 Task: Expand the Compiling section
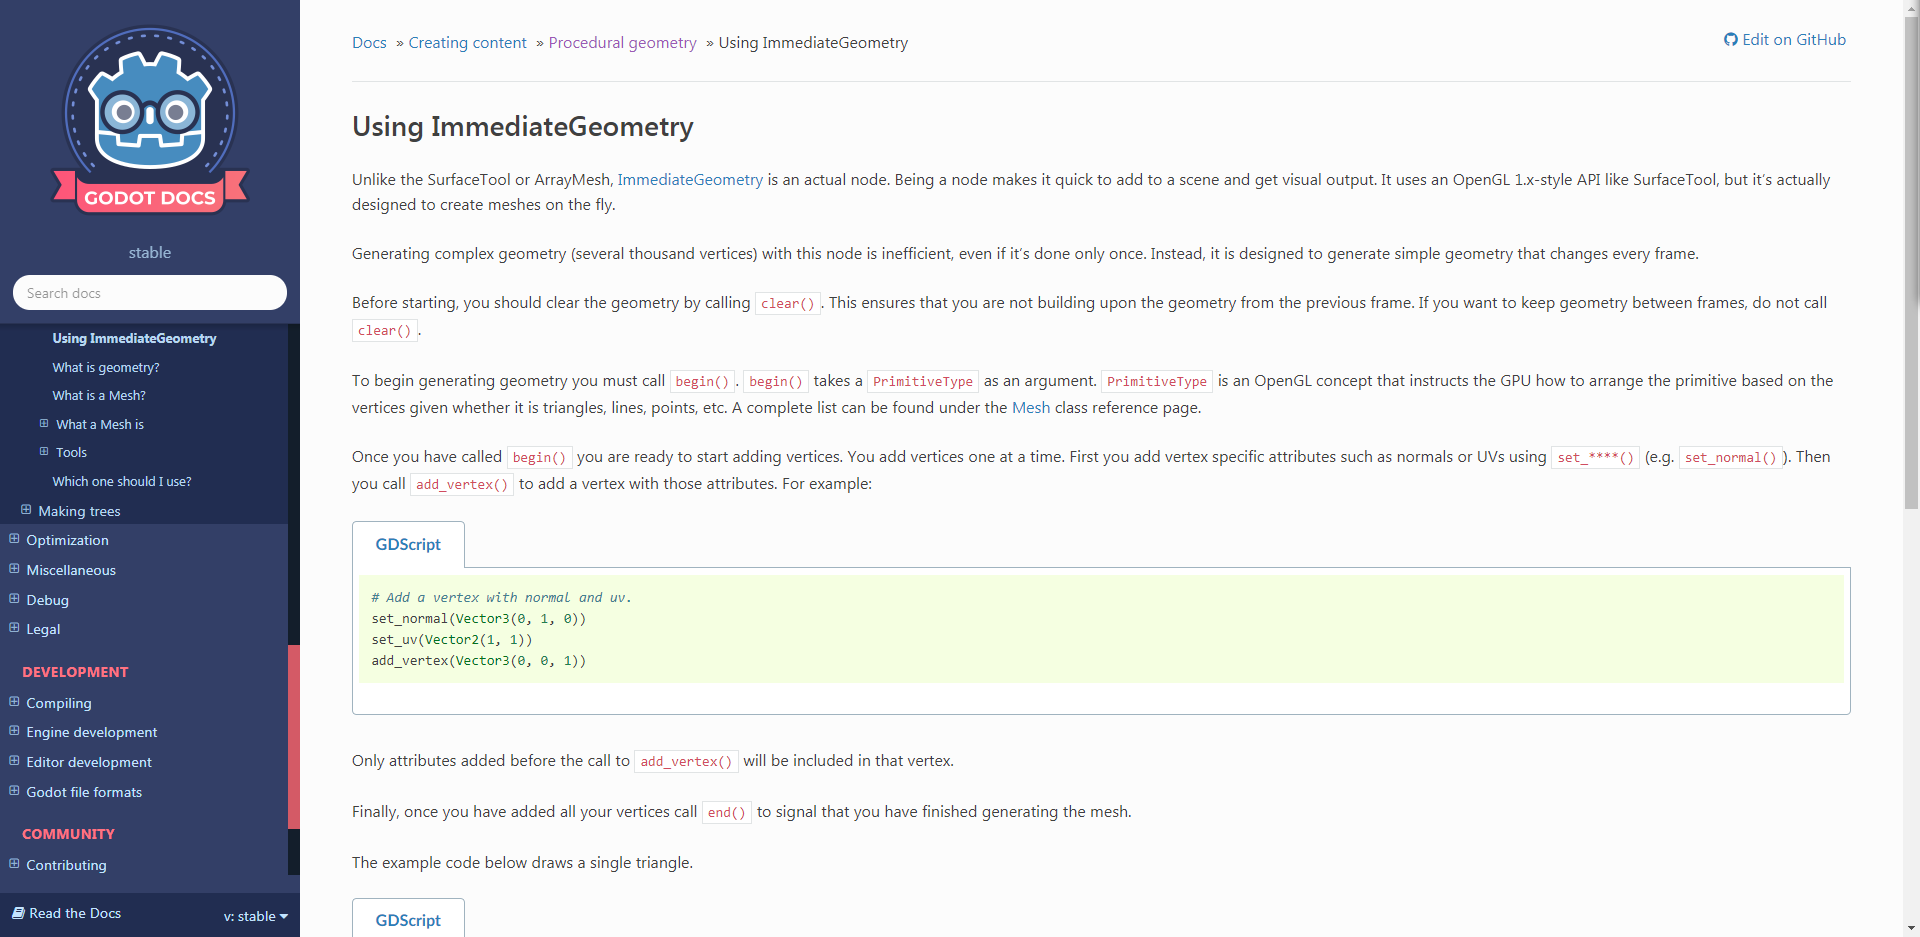click(x=12, y=702)
